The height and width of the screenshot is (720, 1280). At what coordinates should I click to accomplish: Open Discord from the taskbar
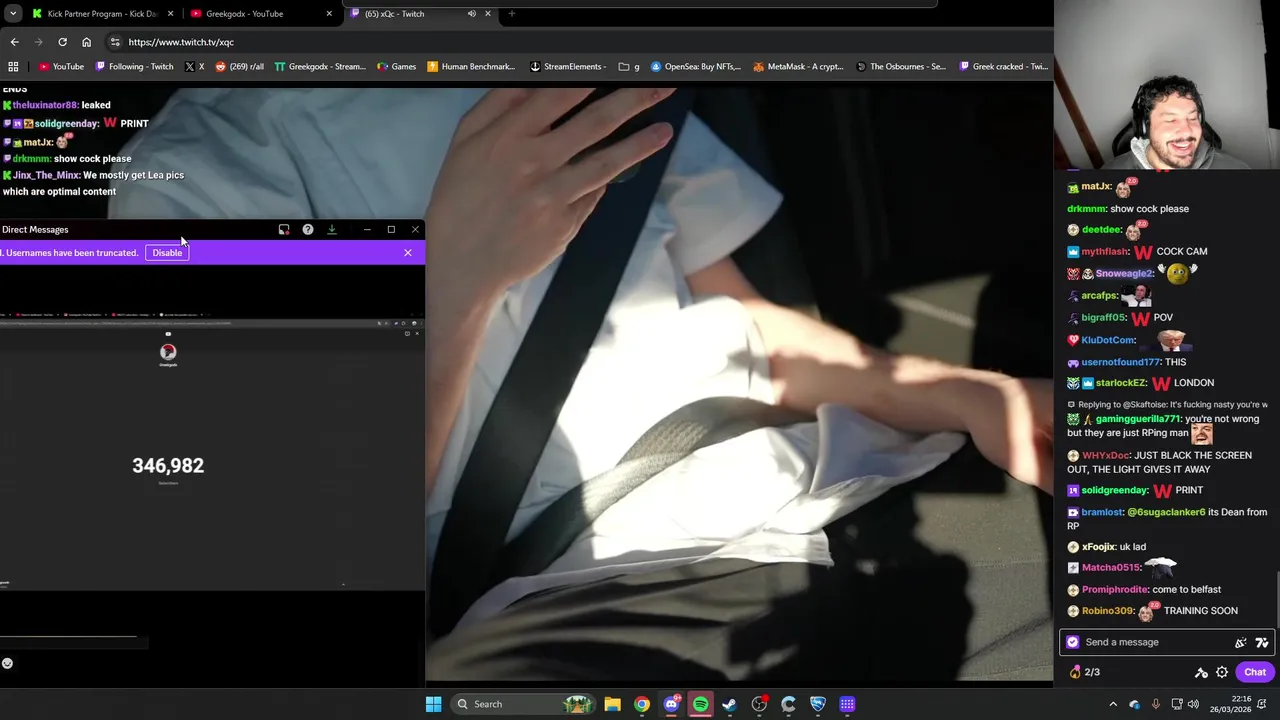[671, 704]
